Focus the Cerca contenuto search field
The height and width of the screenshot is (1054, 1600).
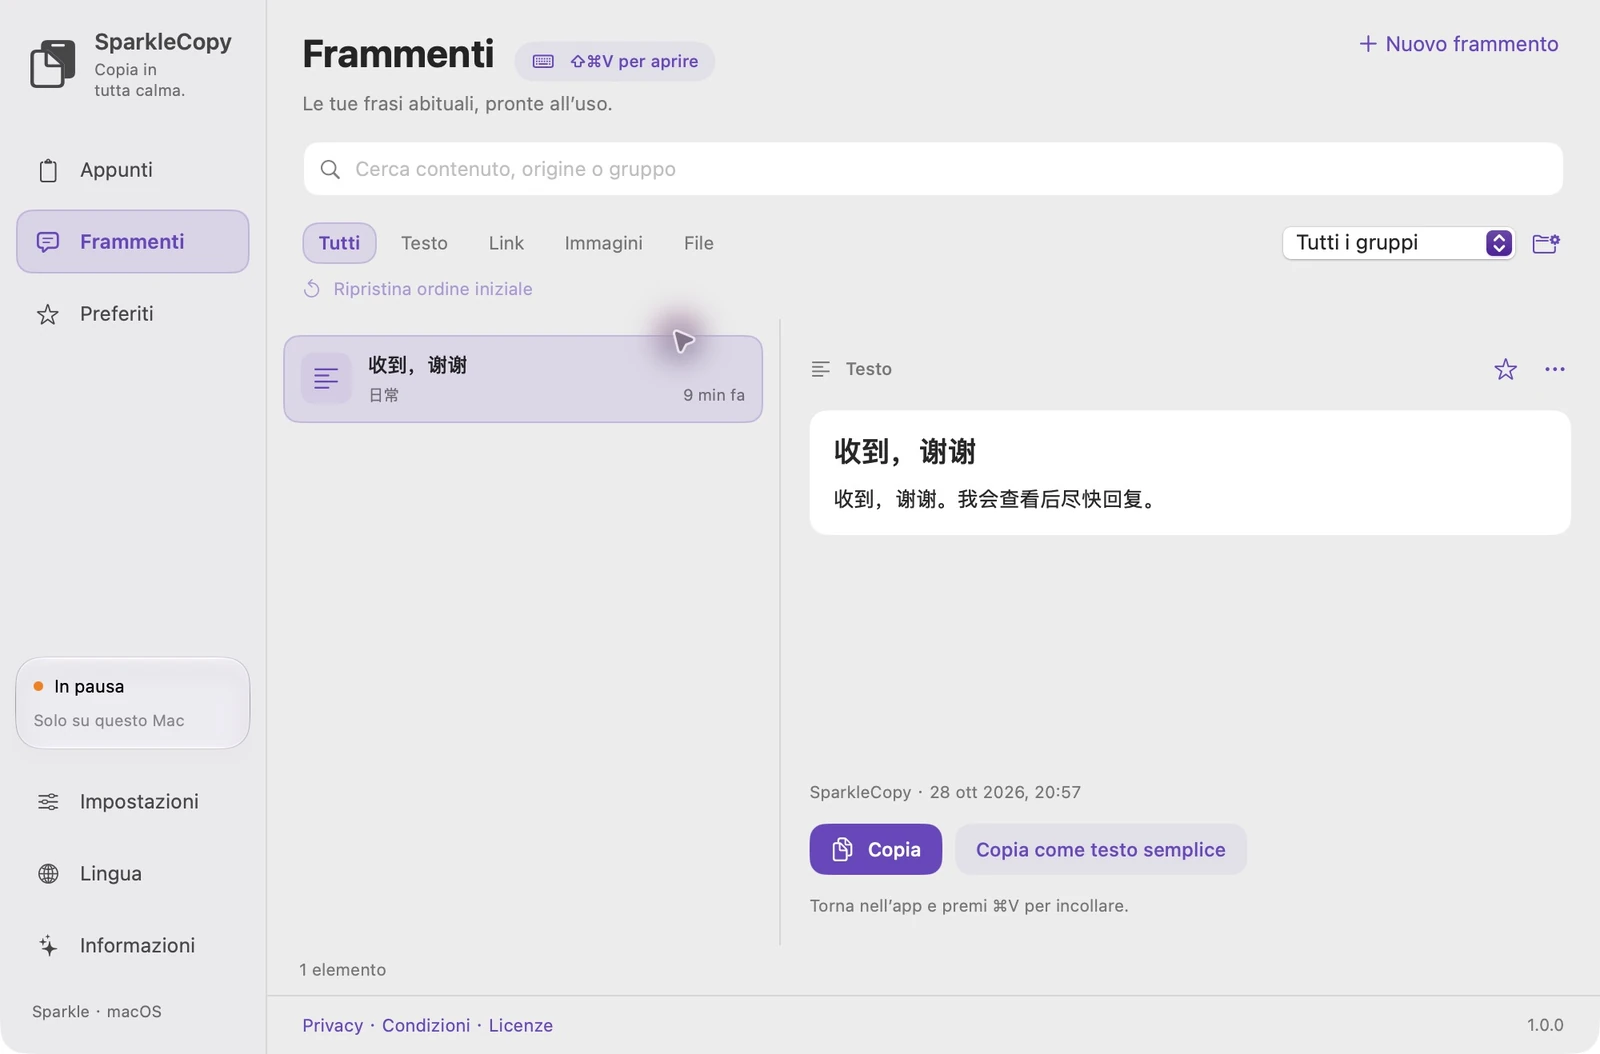click(x=933, y=169)
